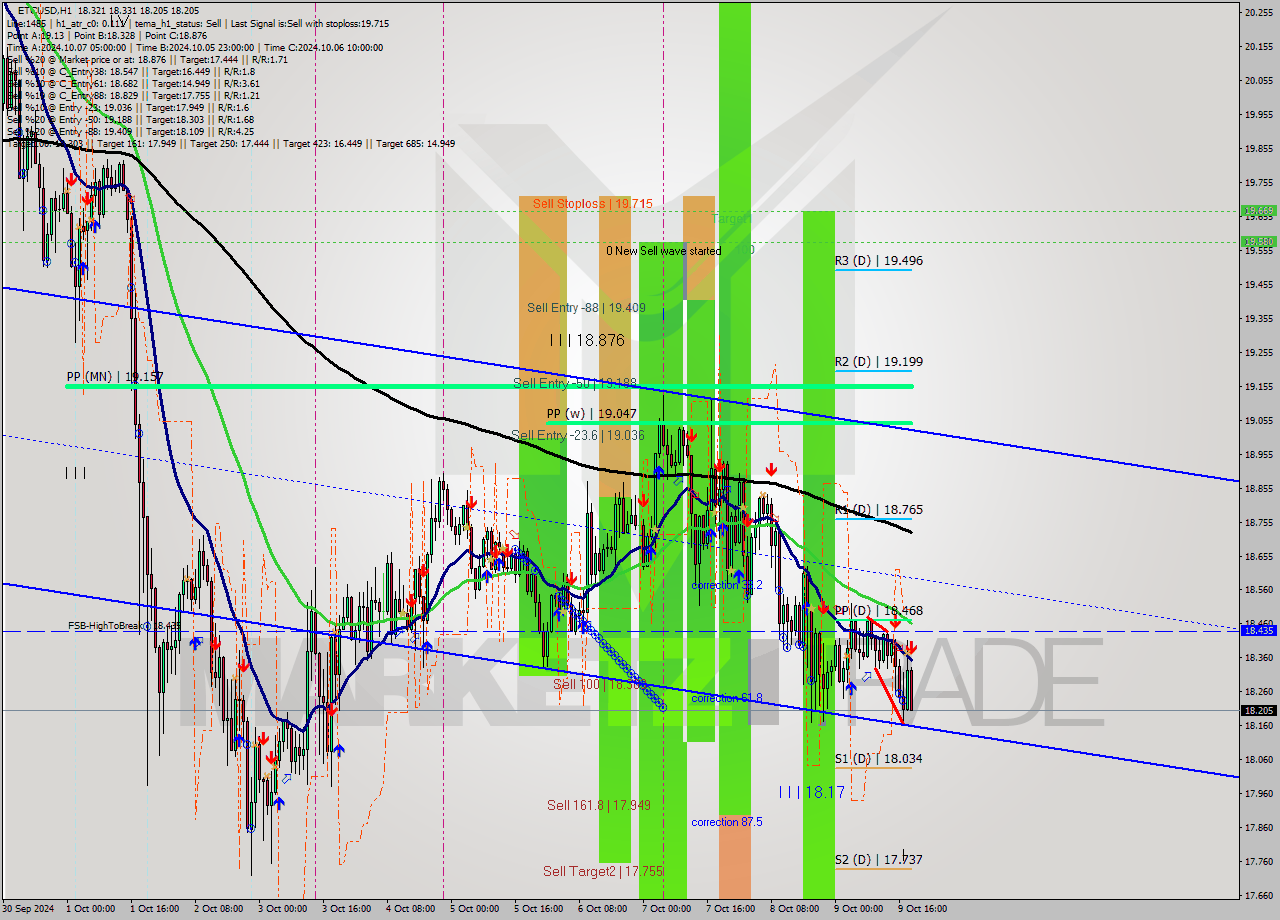Click the 20.055 price axis label
The height and width of the screenshot is (920, 1280).
tap(1258, 80)
